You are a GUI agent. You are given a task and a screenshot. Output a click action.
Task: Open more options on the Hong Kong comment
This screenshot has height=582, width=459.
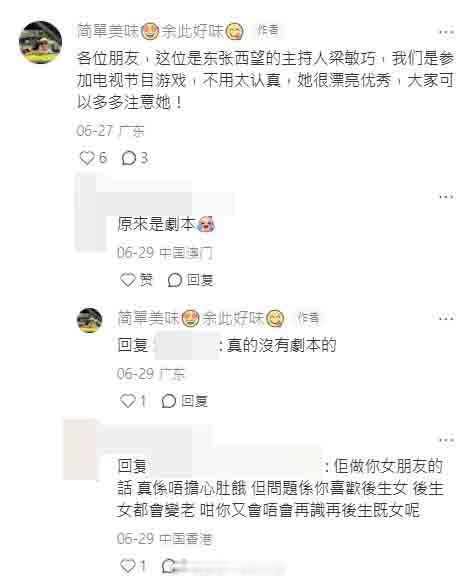pyautogui.click(x=446, y=440)
